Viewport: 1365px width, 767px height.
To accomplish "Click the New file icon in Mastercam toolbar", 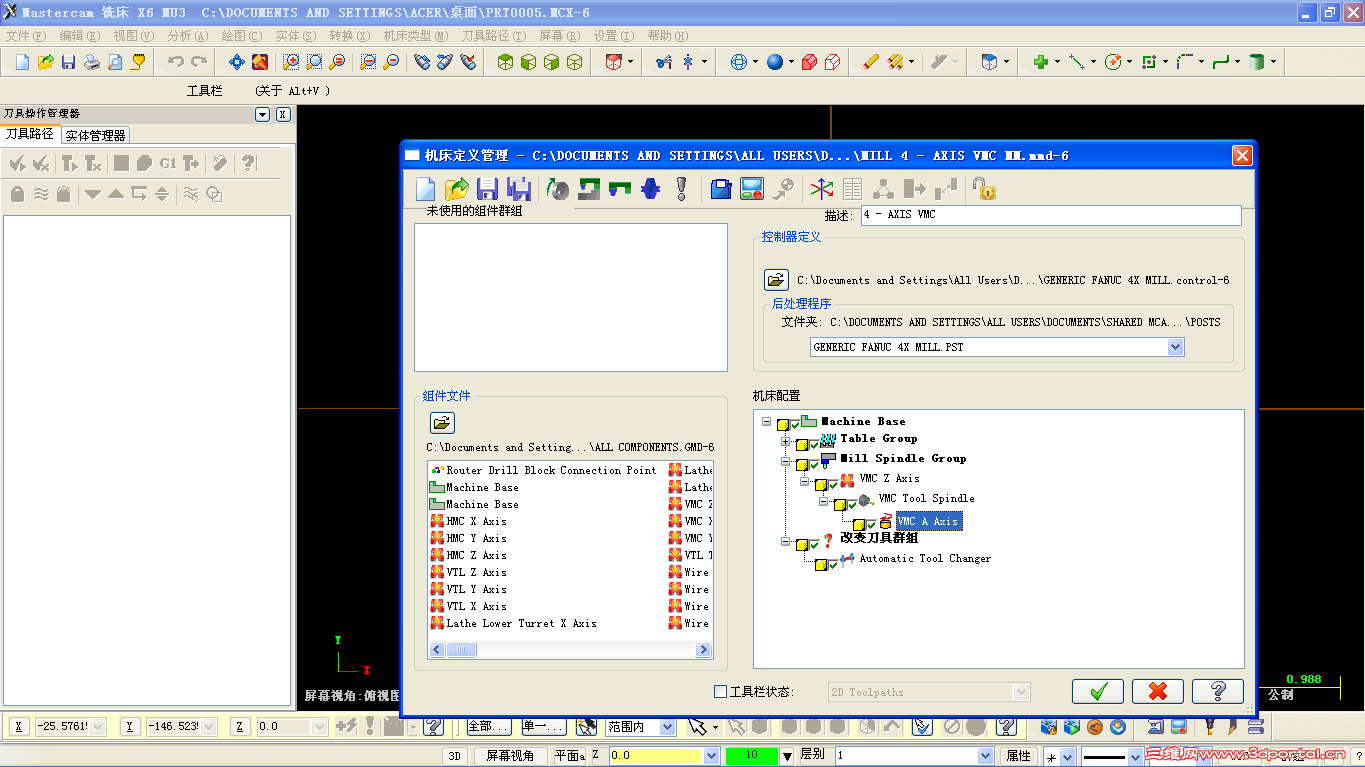I will click(22, 62).
